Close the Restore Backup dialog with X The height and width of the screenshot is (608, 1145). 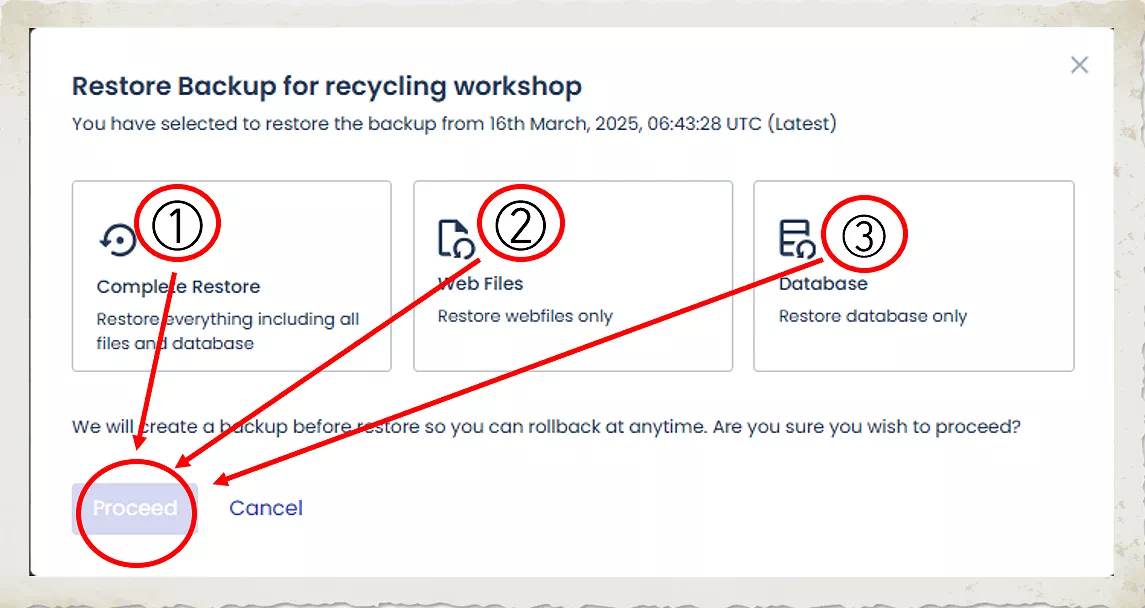pyautogui.click(x=1079, y=66)
